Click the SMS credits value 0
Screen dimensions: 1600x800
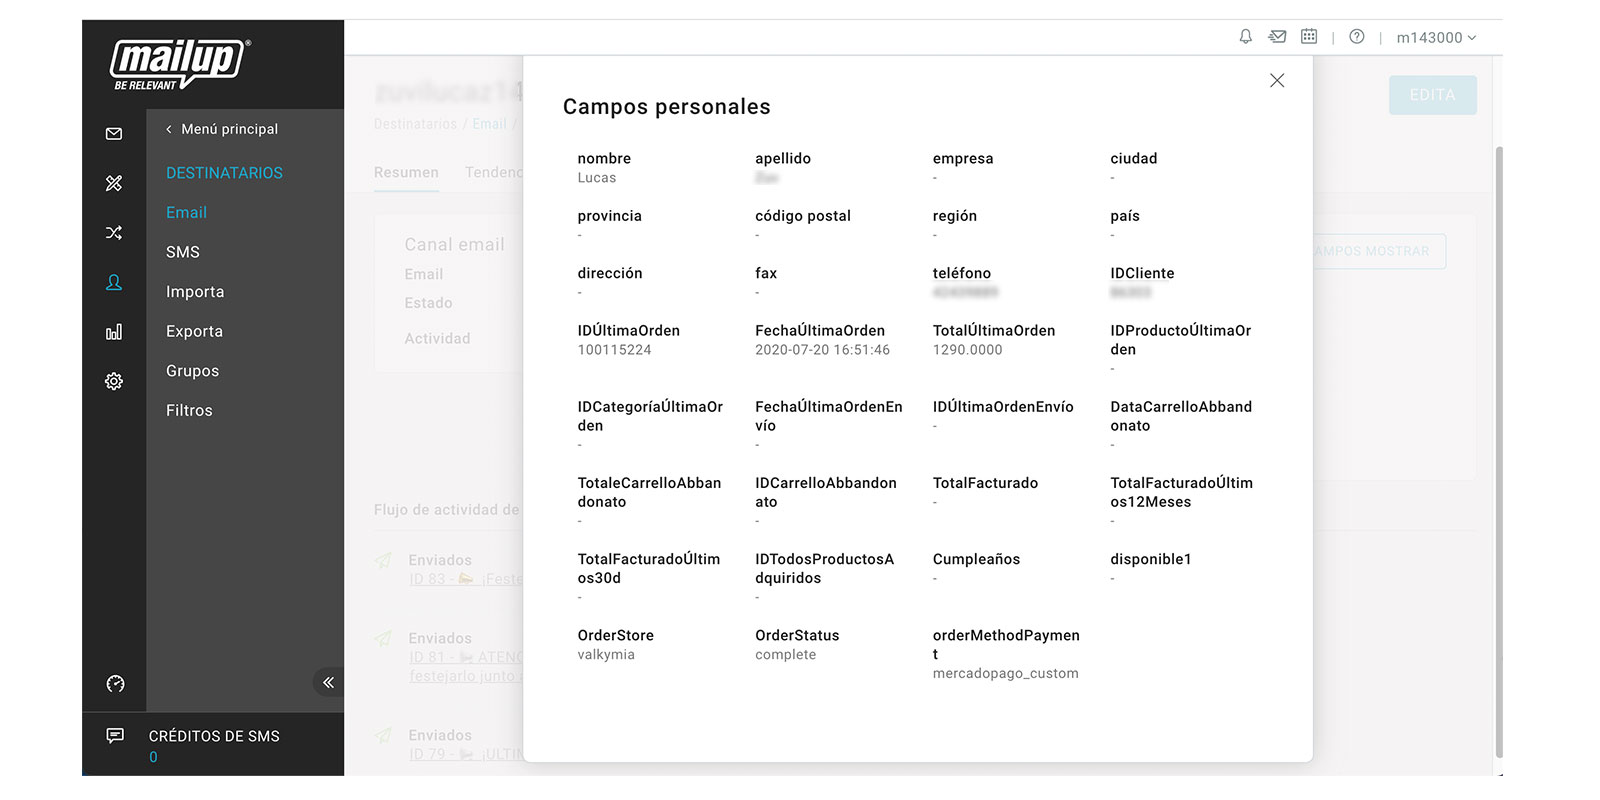pyautogui.click(x=153, y=757)
